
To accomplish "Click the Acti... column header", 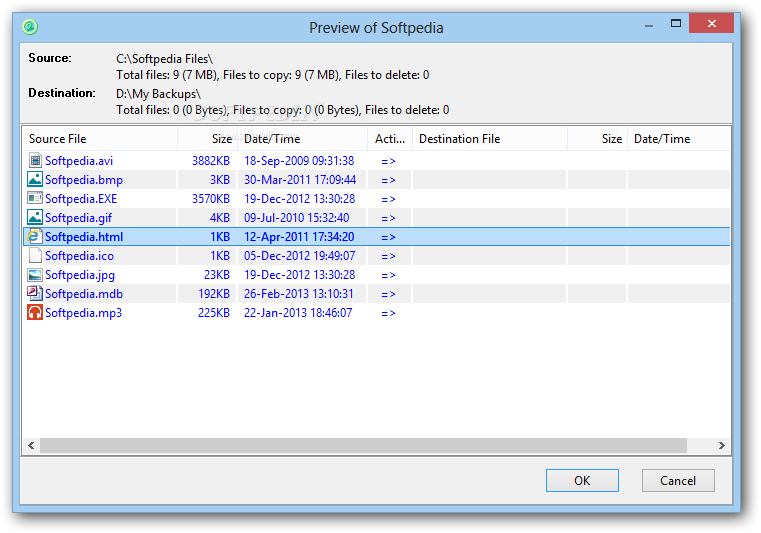I will 390,139.
